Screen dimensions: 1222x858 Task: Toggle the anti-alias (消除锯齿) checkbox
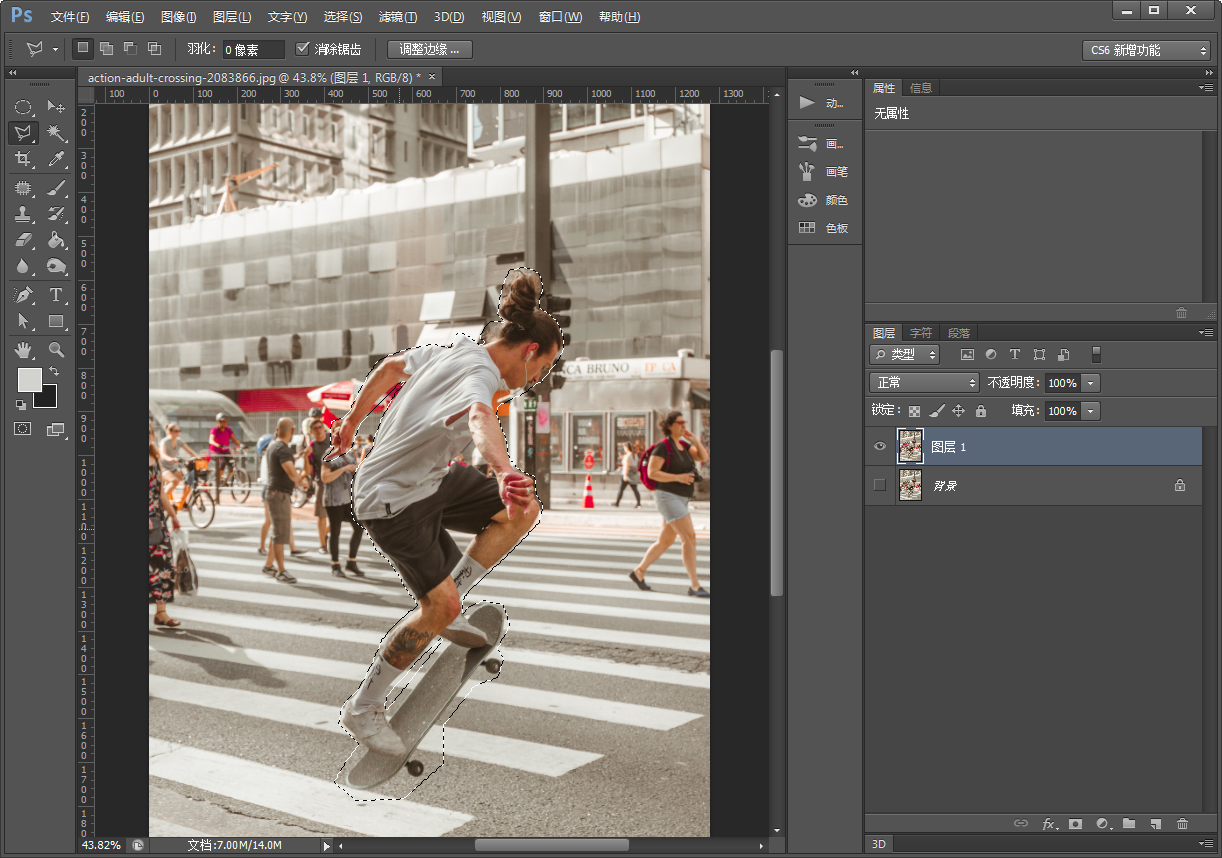point(303,49)
